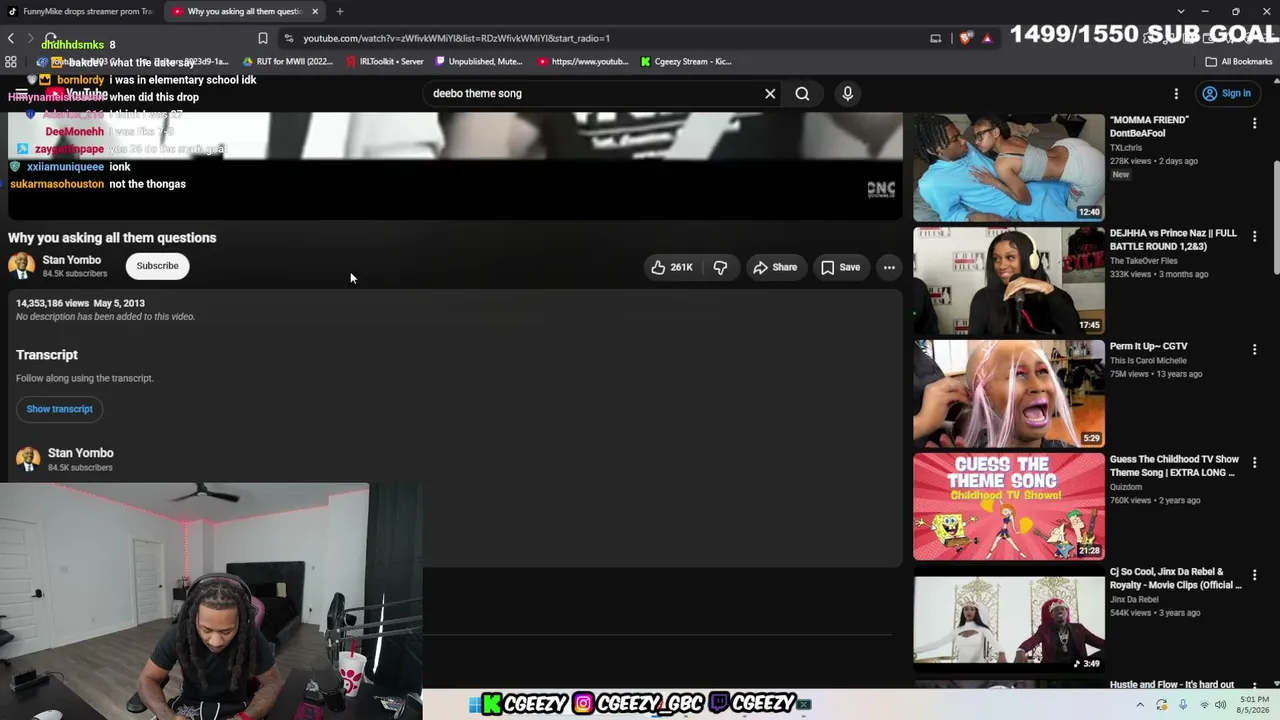Share this video
Image resolution: width=1280 pixels, height=720 pixels.
[x=775, y=267]
